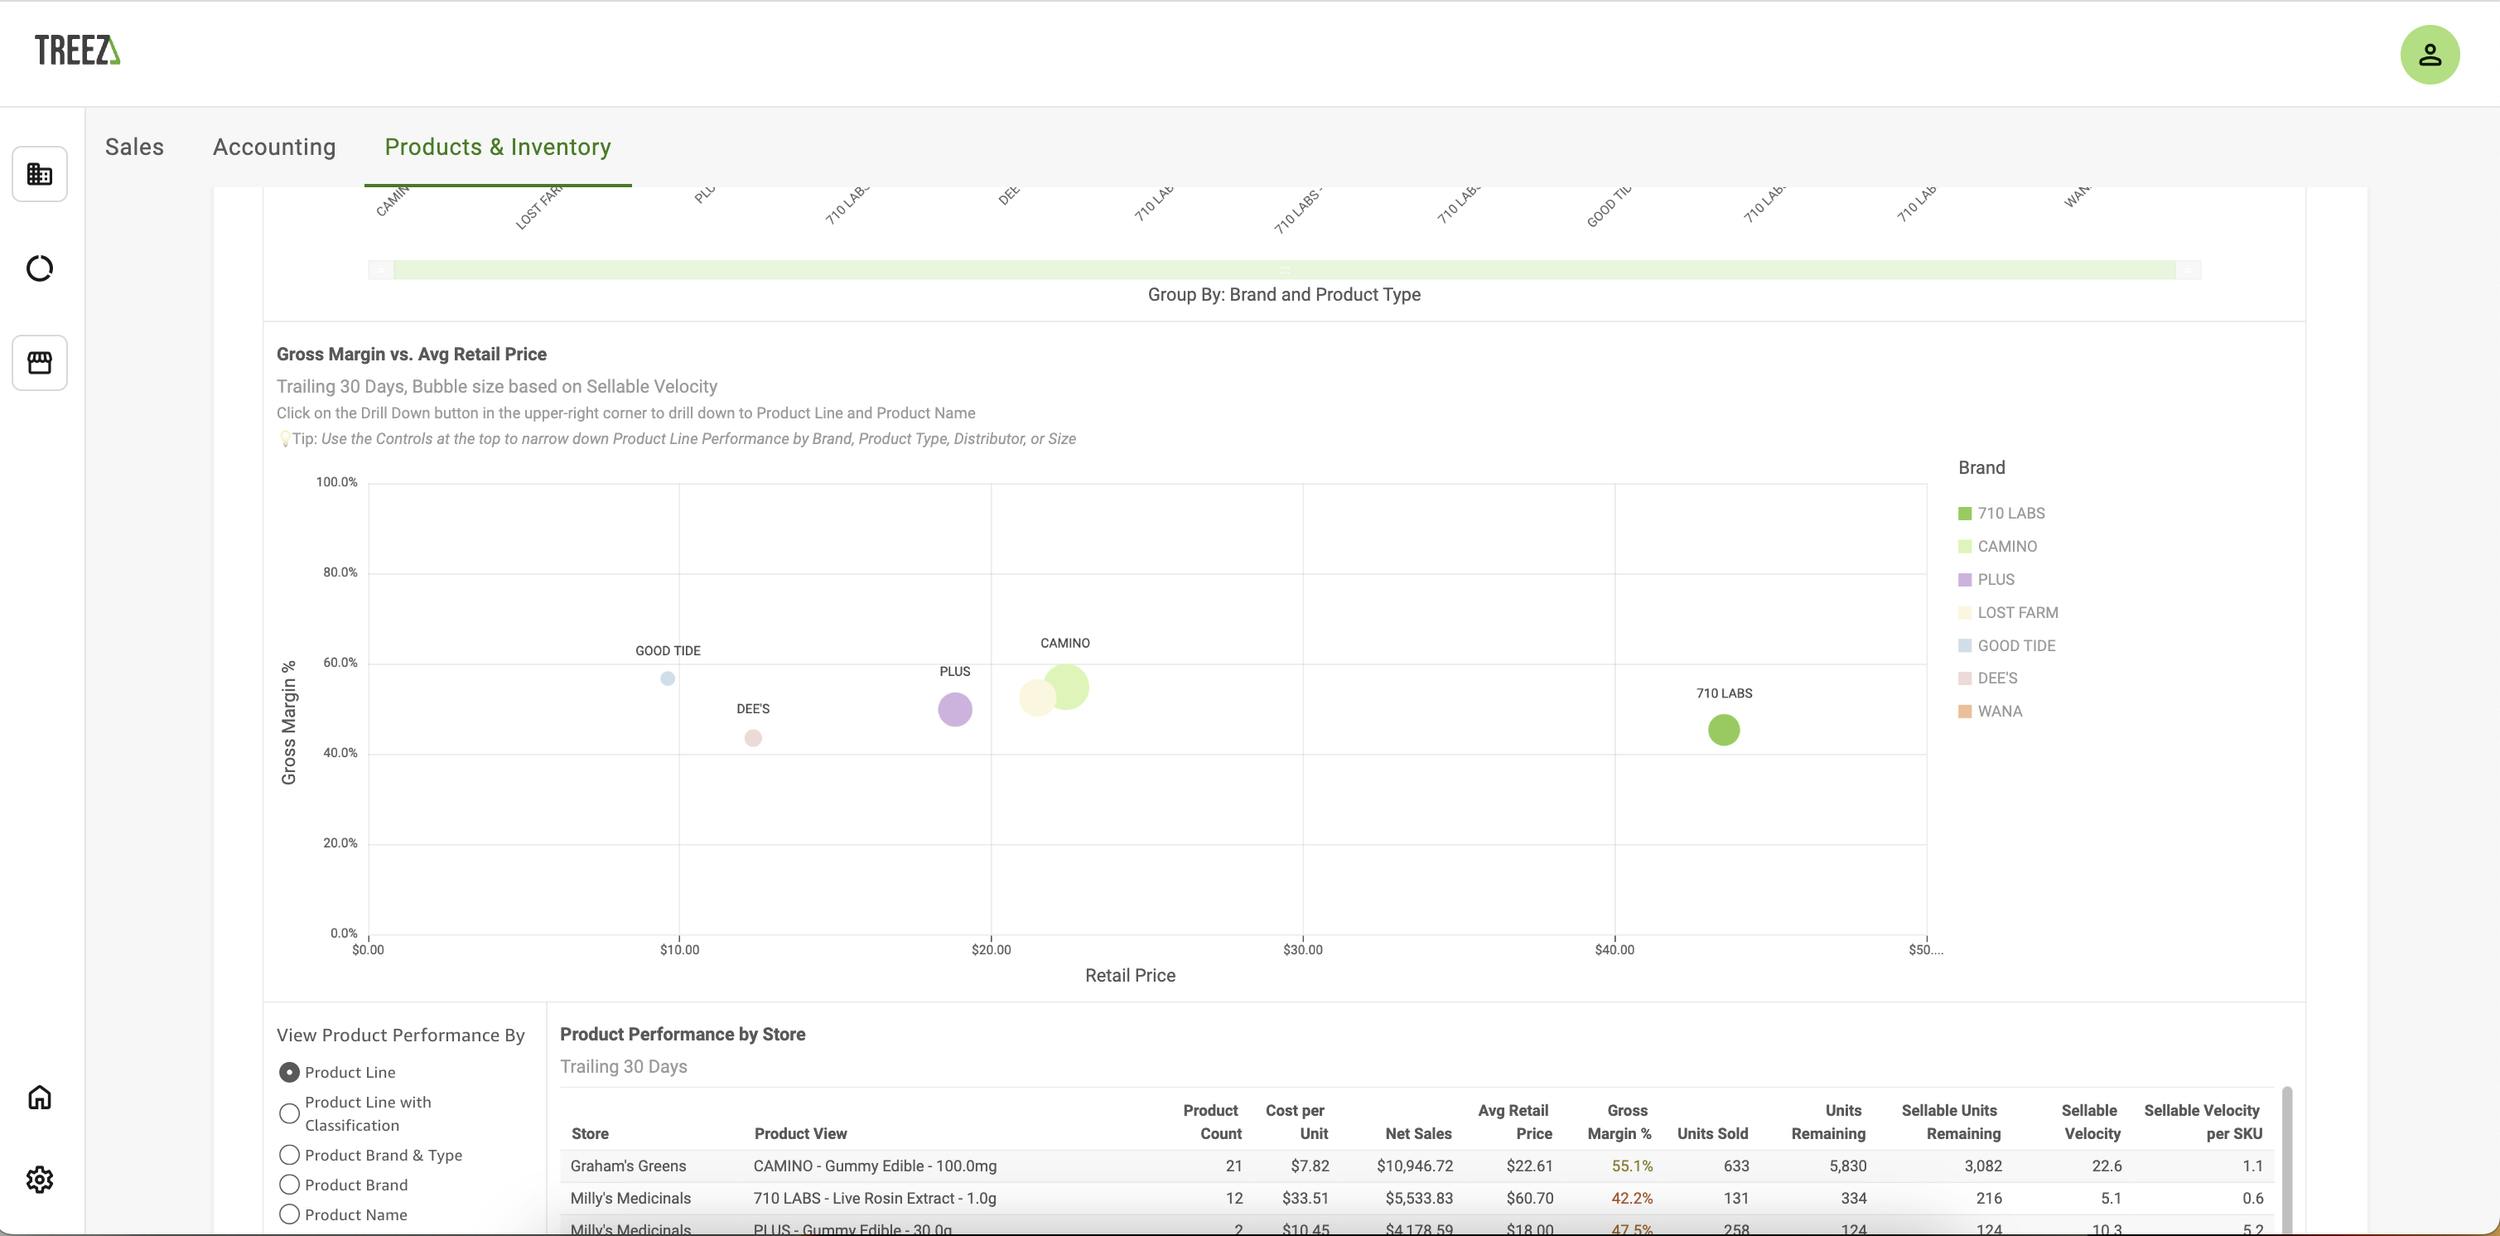Click the 710 LABS green bubble
2500x1236 pixels.
(x=1723, y=730)
